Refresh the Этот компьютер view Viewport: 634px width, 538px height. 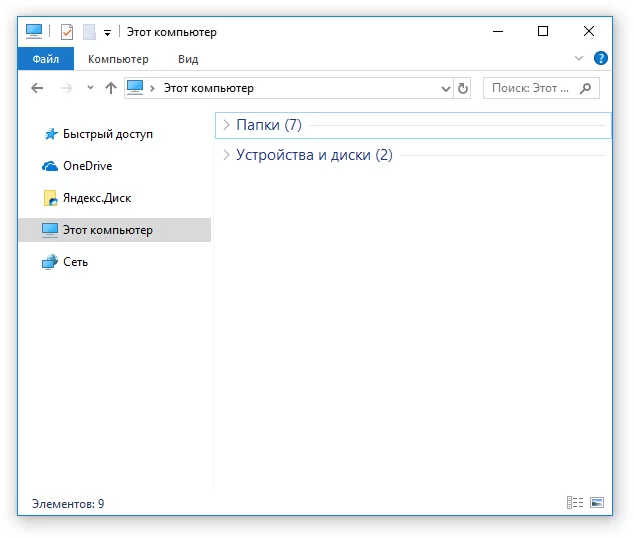coord(463,88)
